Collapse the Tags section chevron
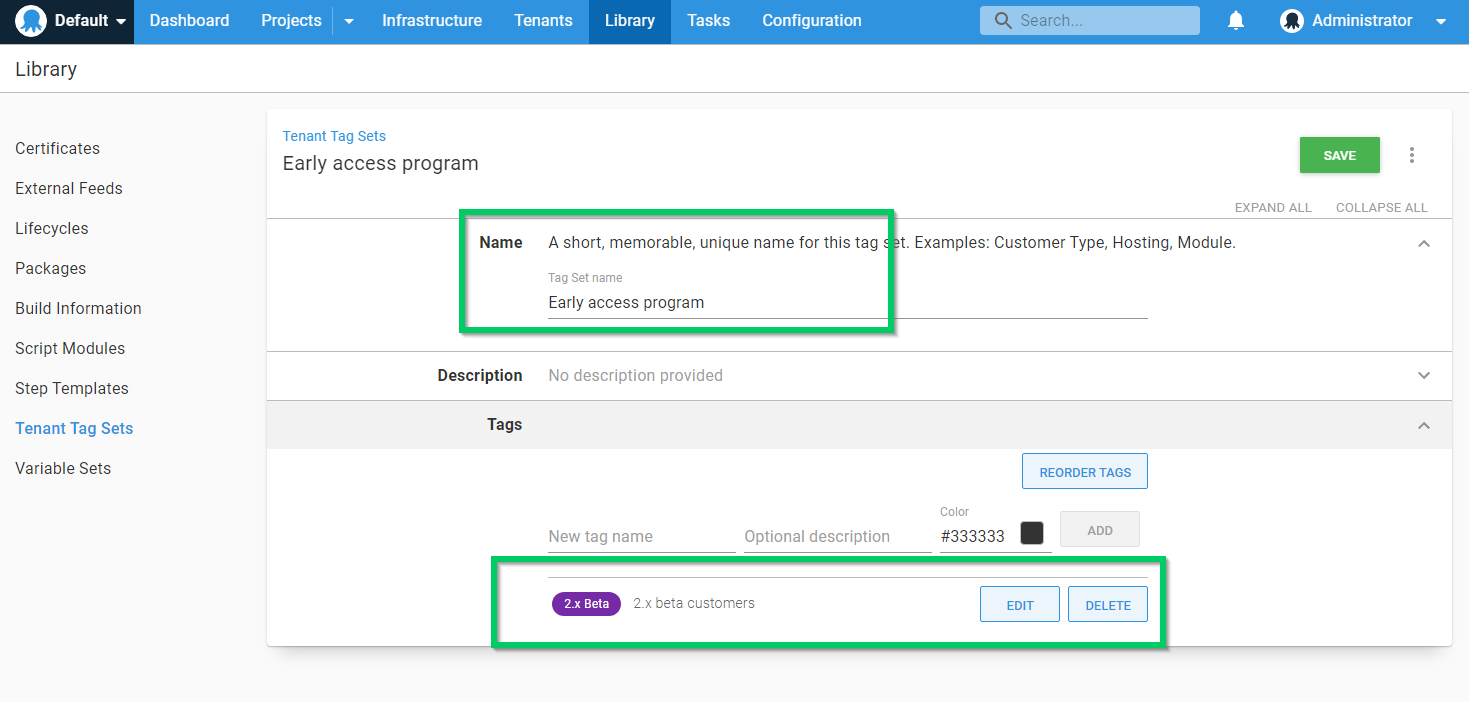 coord(1424,426)
